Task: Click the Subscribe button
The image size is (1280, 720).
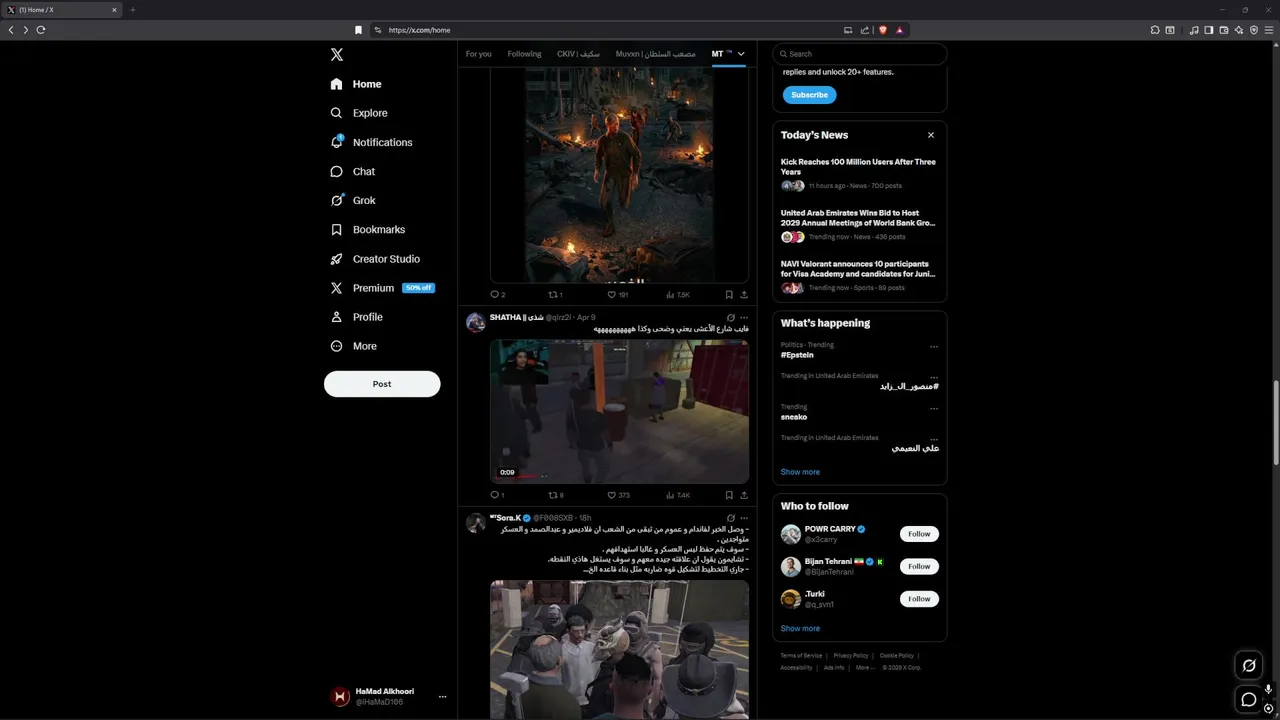Action: (x=809, y=95)
